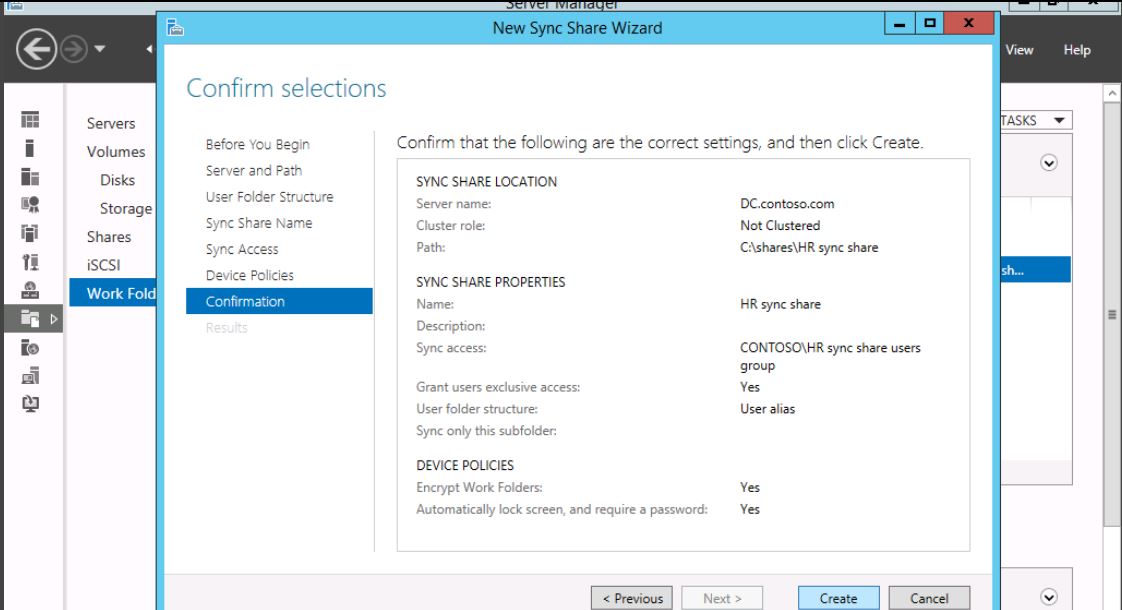1122x610 pixels.
Task: Select the All Servers sidebar icon
Action: coord(30,177)
